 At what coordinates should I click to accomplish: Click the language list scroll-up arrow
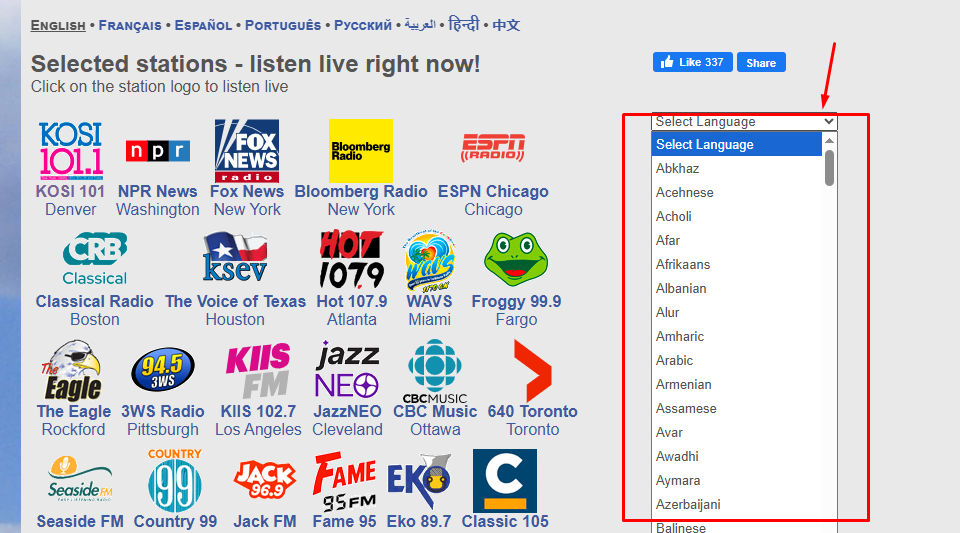click(829, 141)
